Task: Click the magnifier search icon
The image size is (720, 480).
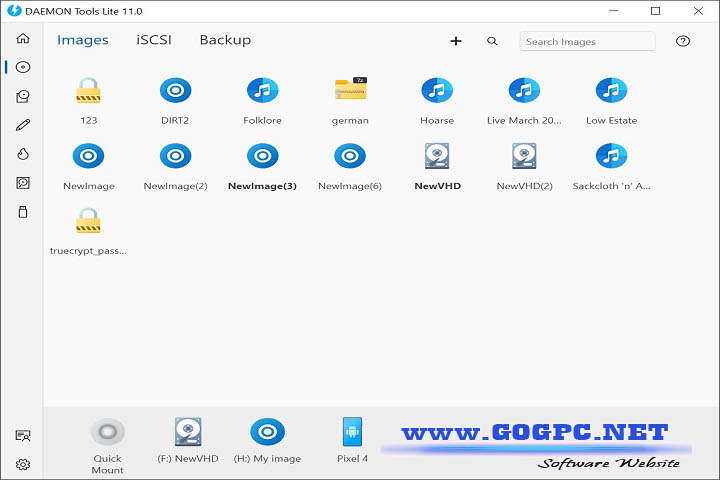Action: [492, 41]
